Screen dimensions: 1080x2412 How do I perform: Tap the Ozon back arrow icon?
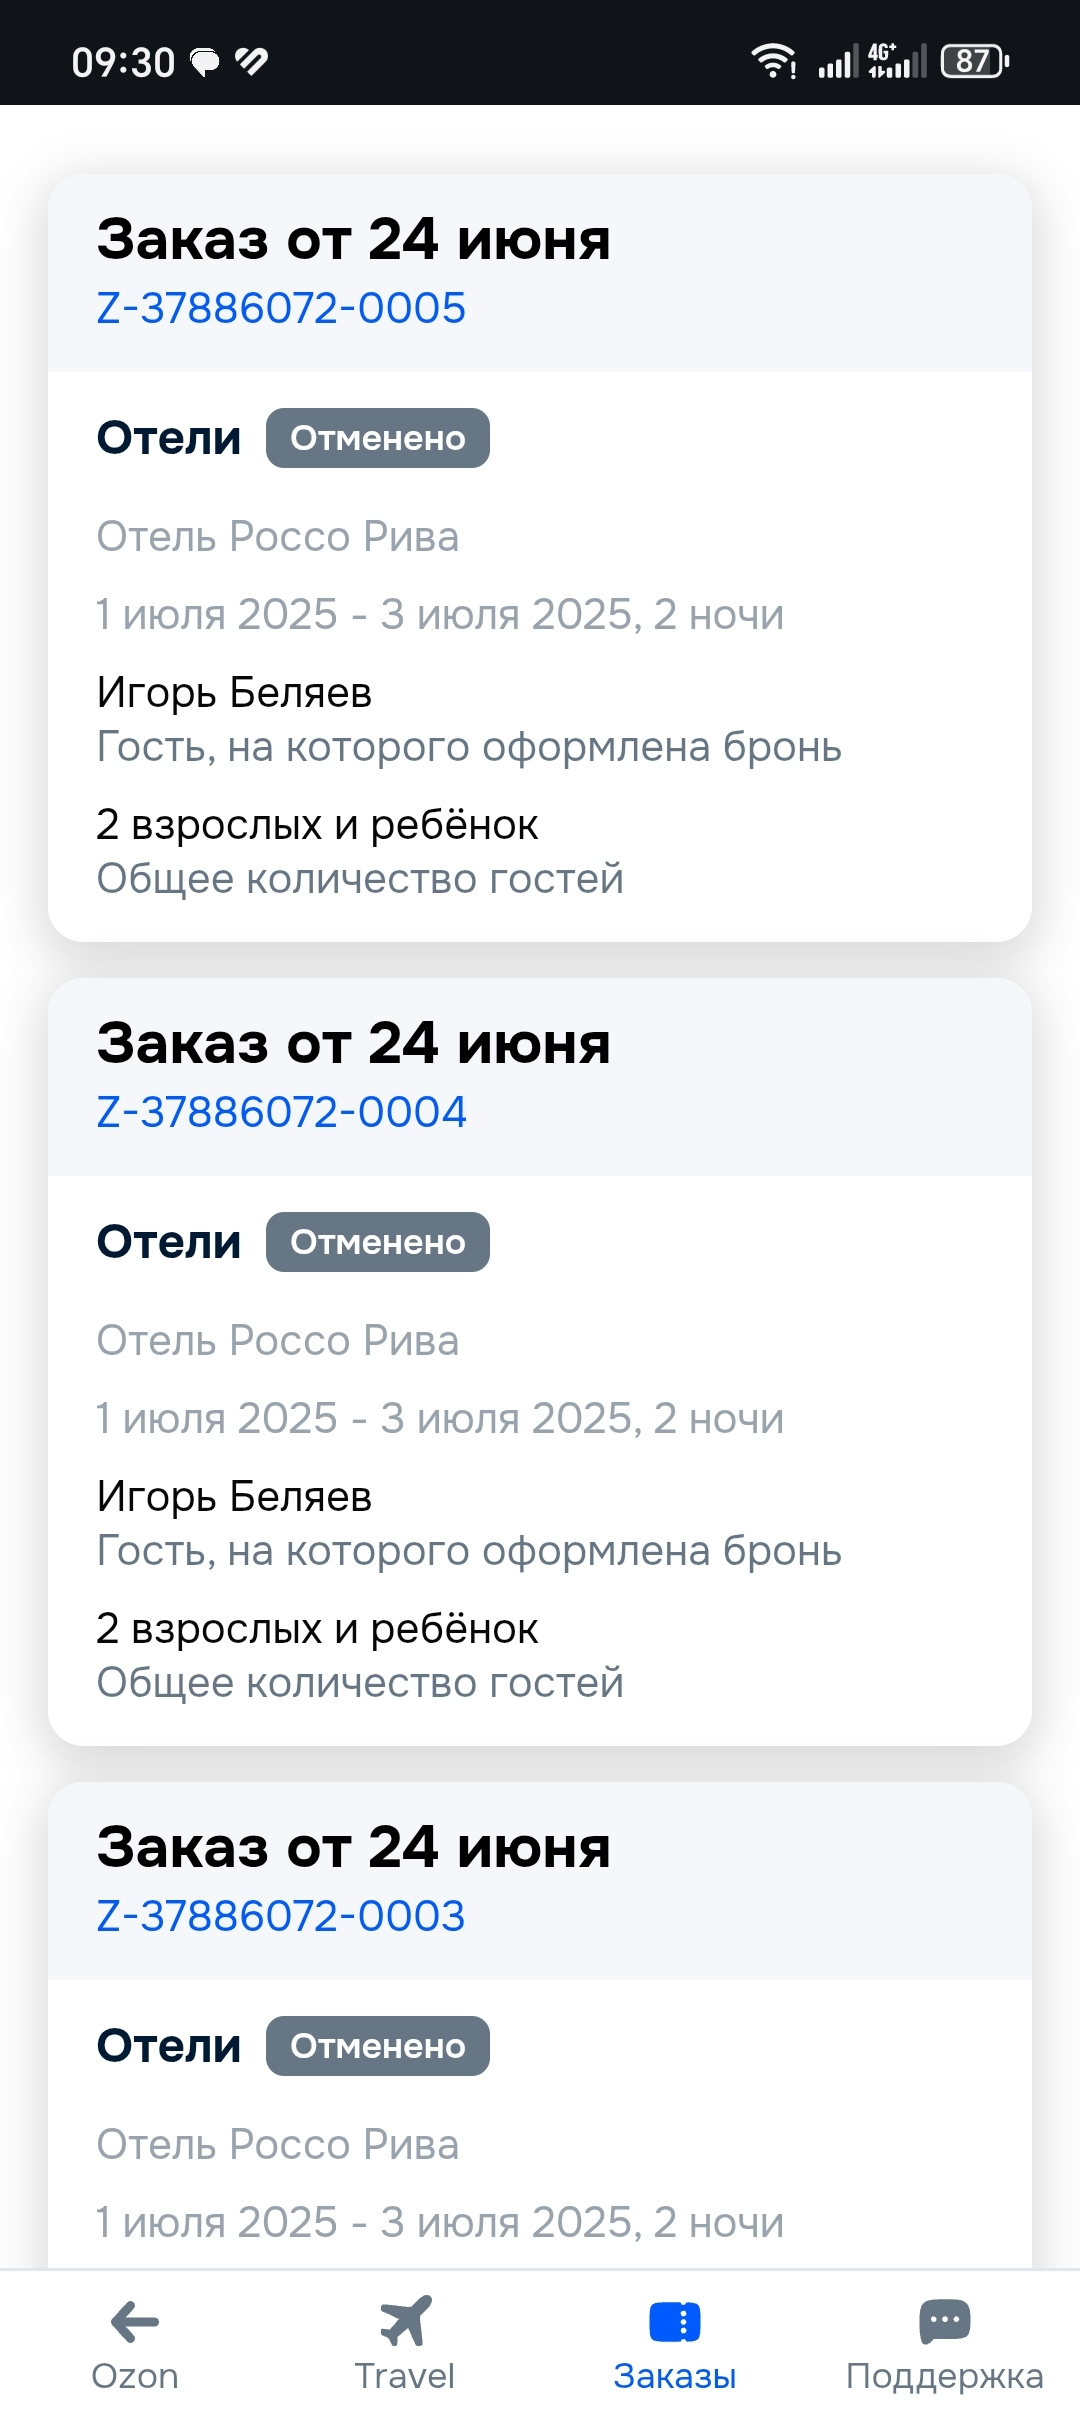[135, 2321]
